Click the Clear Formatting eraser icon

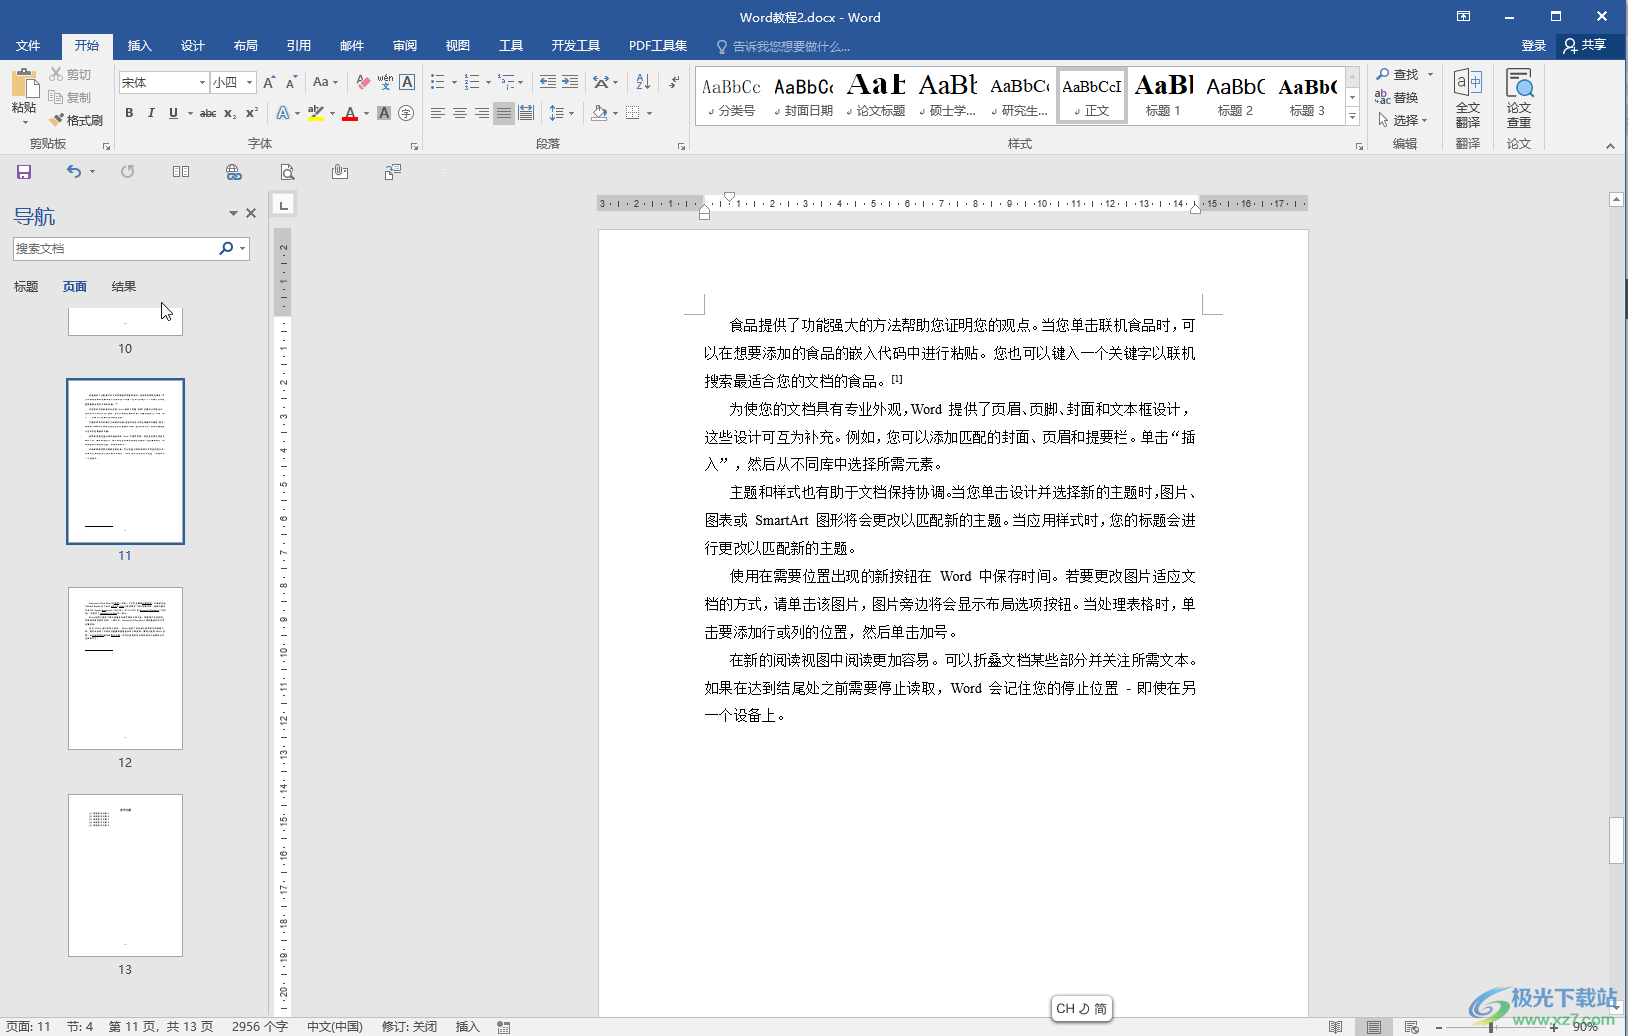[363, 82]
